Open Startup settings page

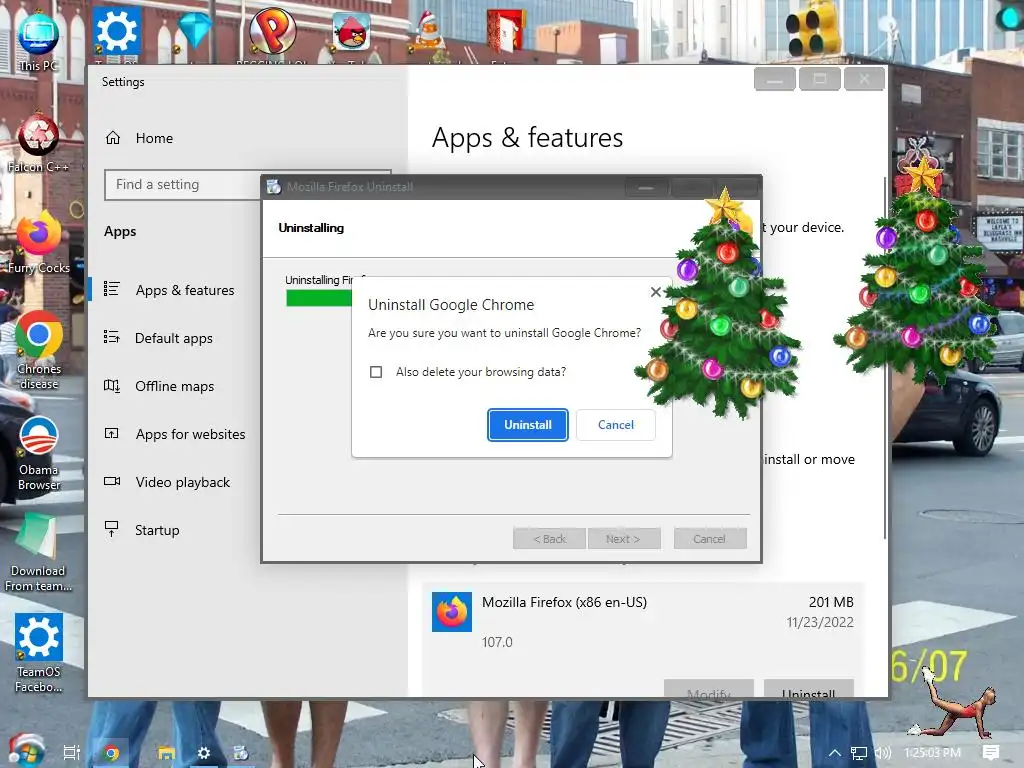[157, 530]
